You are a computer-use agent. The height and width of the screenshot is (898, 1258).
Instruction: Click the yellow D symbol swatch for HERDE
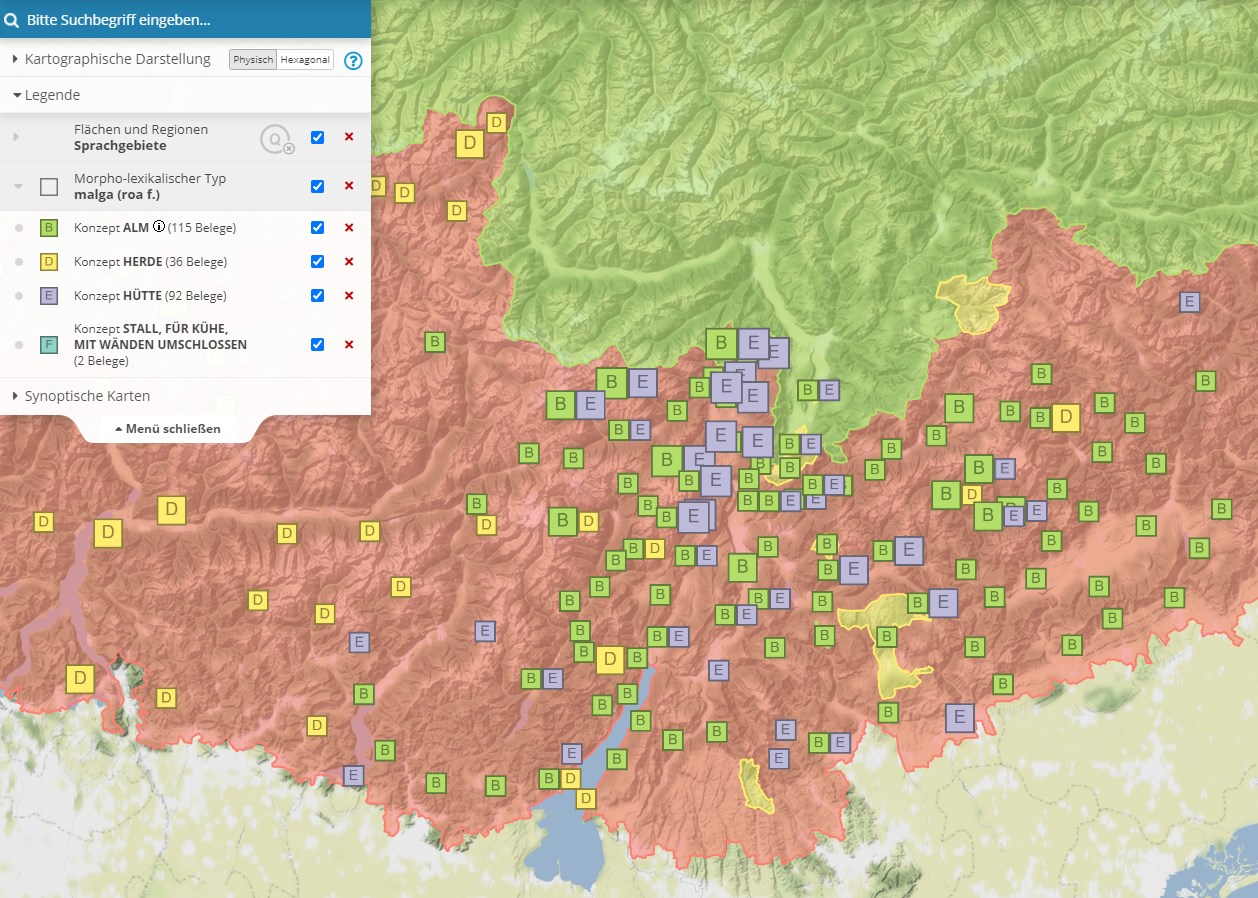[48, 262]
